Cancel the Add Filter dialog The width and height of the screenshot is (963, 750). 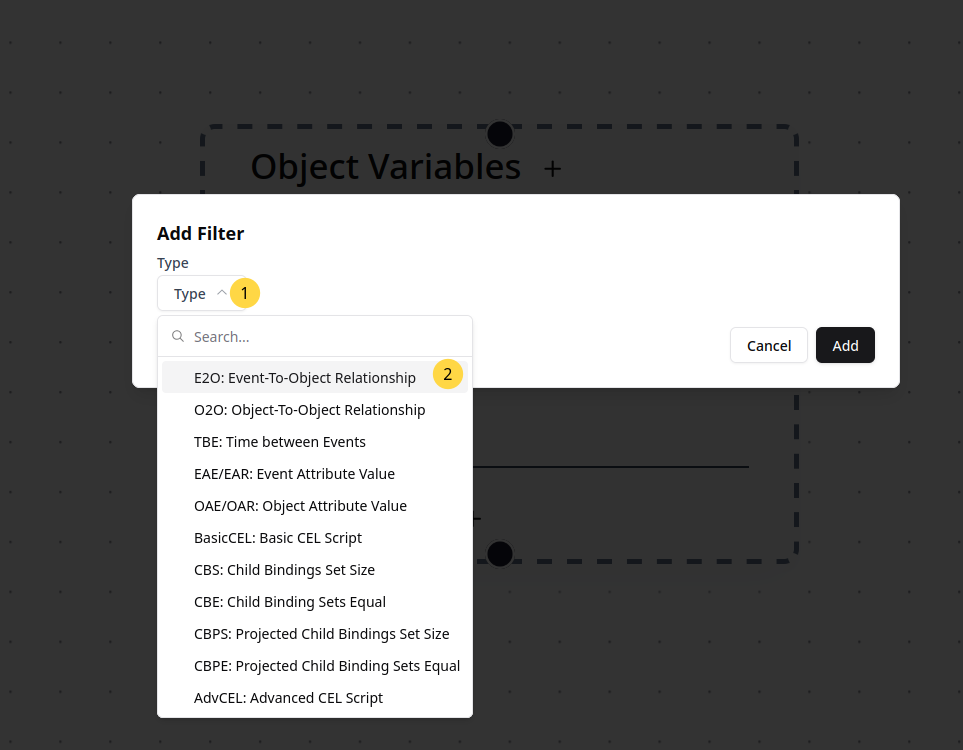[768, 345]
